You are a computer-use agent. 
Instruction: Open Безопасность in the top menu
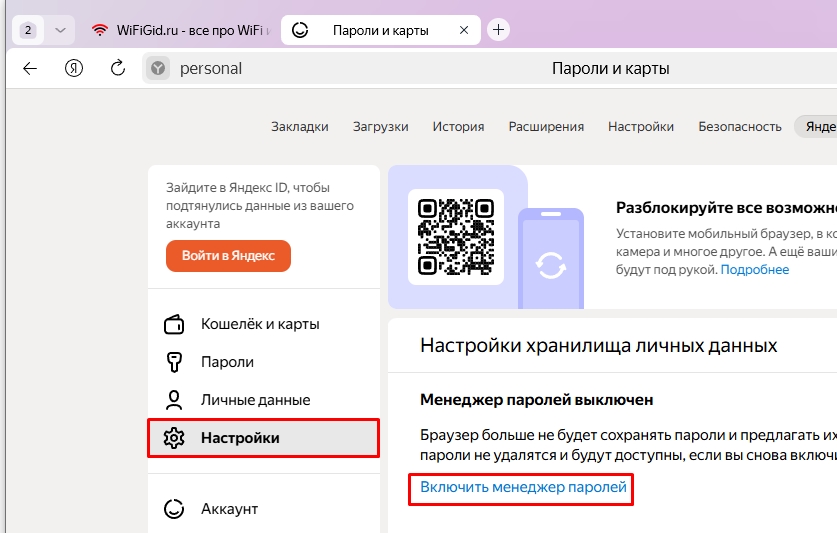coord(739,127)
